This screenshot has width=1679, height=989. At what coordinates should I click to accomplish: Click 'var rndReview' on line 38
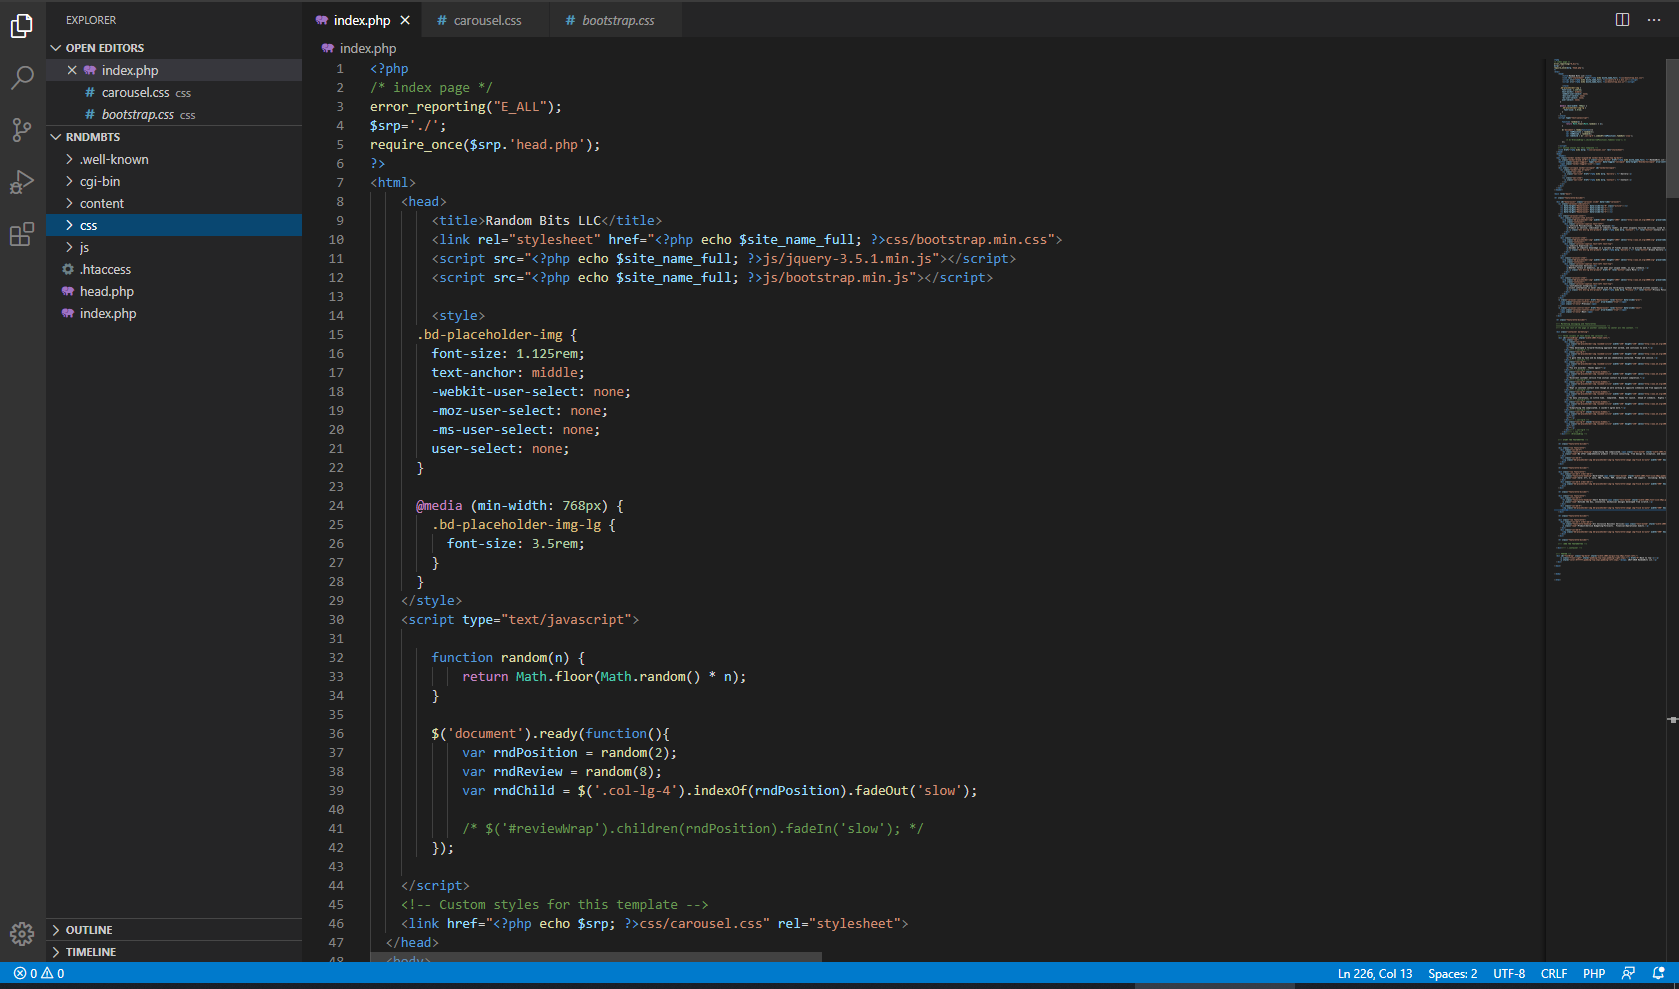point(512,772)
